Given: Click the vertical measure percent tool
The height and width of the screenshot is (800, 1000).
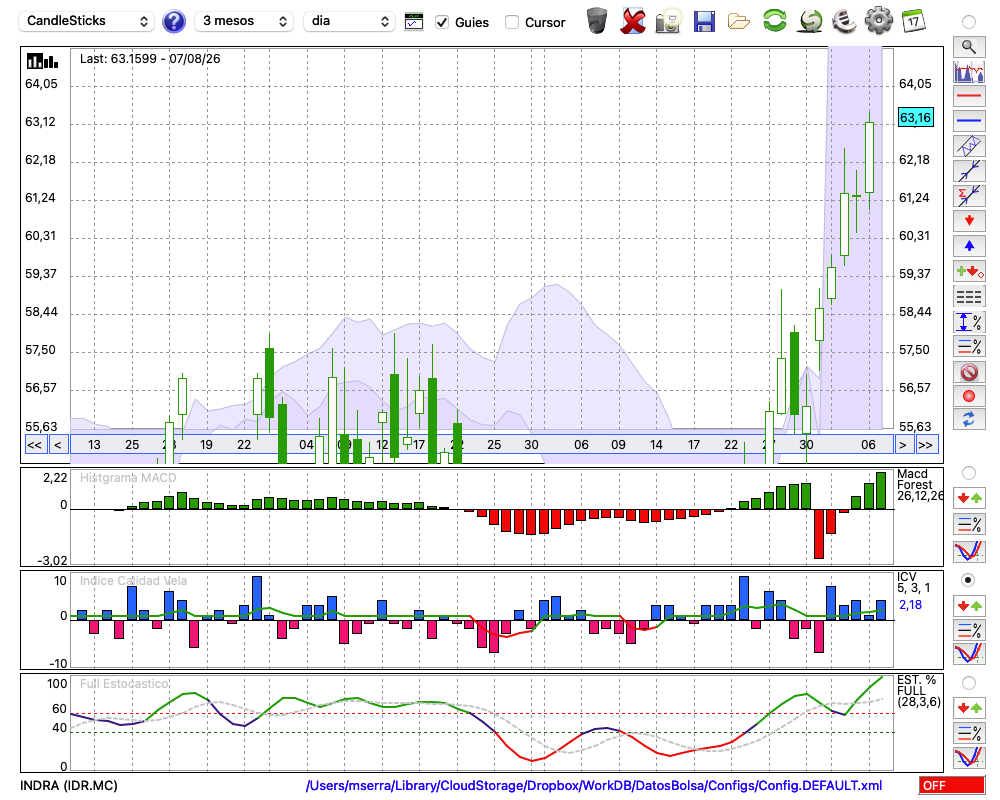Looking at the screenshot, I should pos(969,322).
